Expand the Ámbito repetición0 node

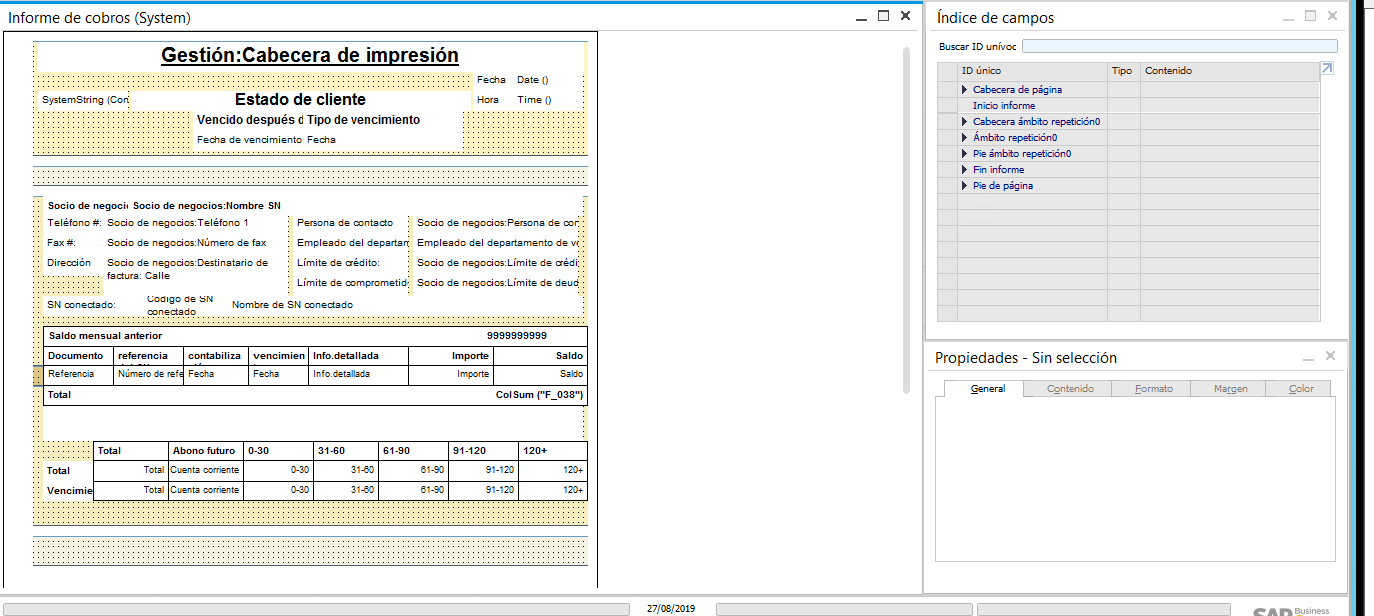(x=965, y=138)
